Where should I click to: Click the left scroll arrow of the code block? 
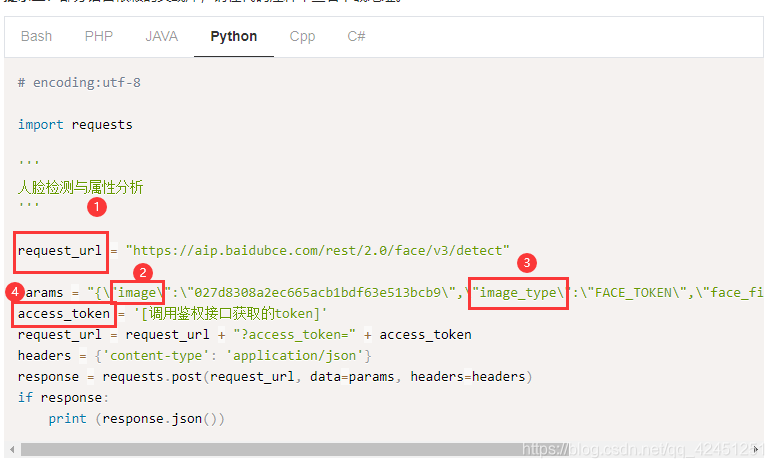(12, 449)
